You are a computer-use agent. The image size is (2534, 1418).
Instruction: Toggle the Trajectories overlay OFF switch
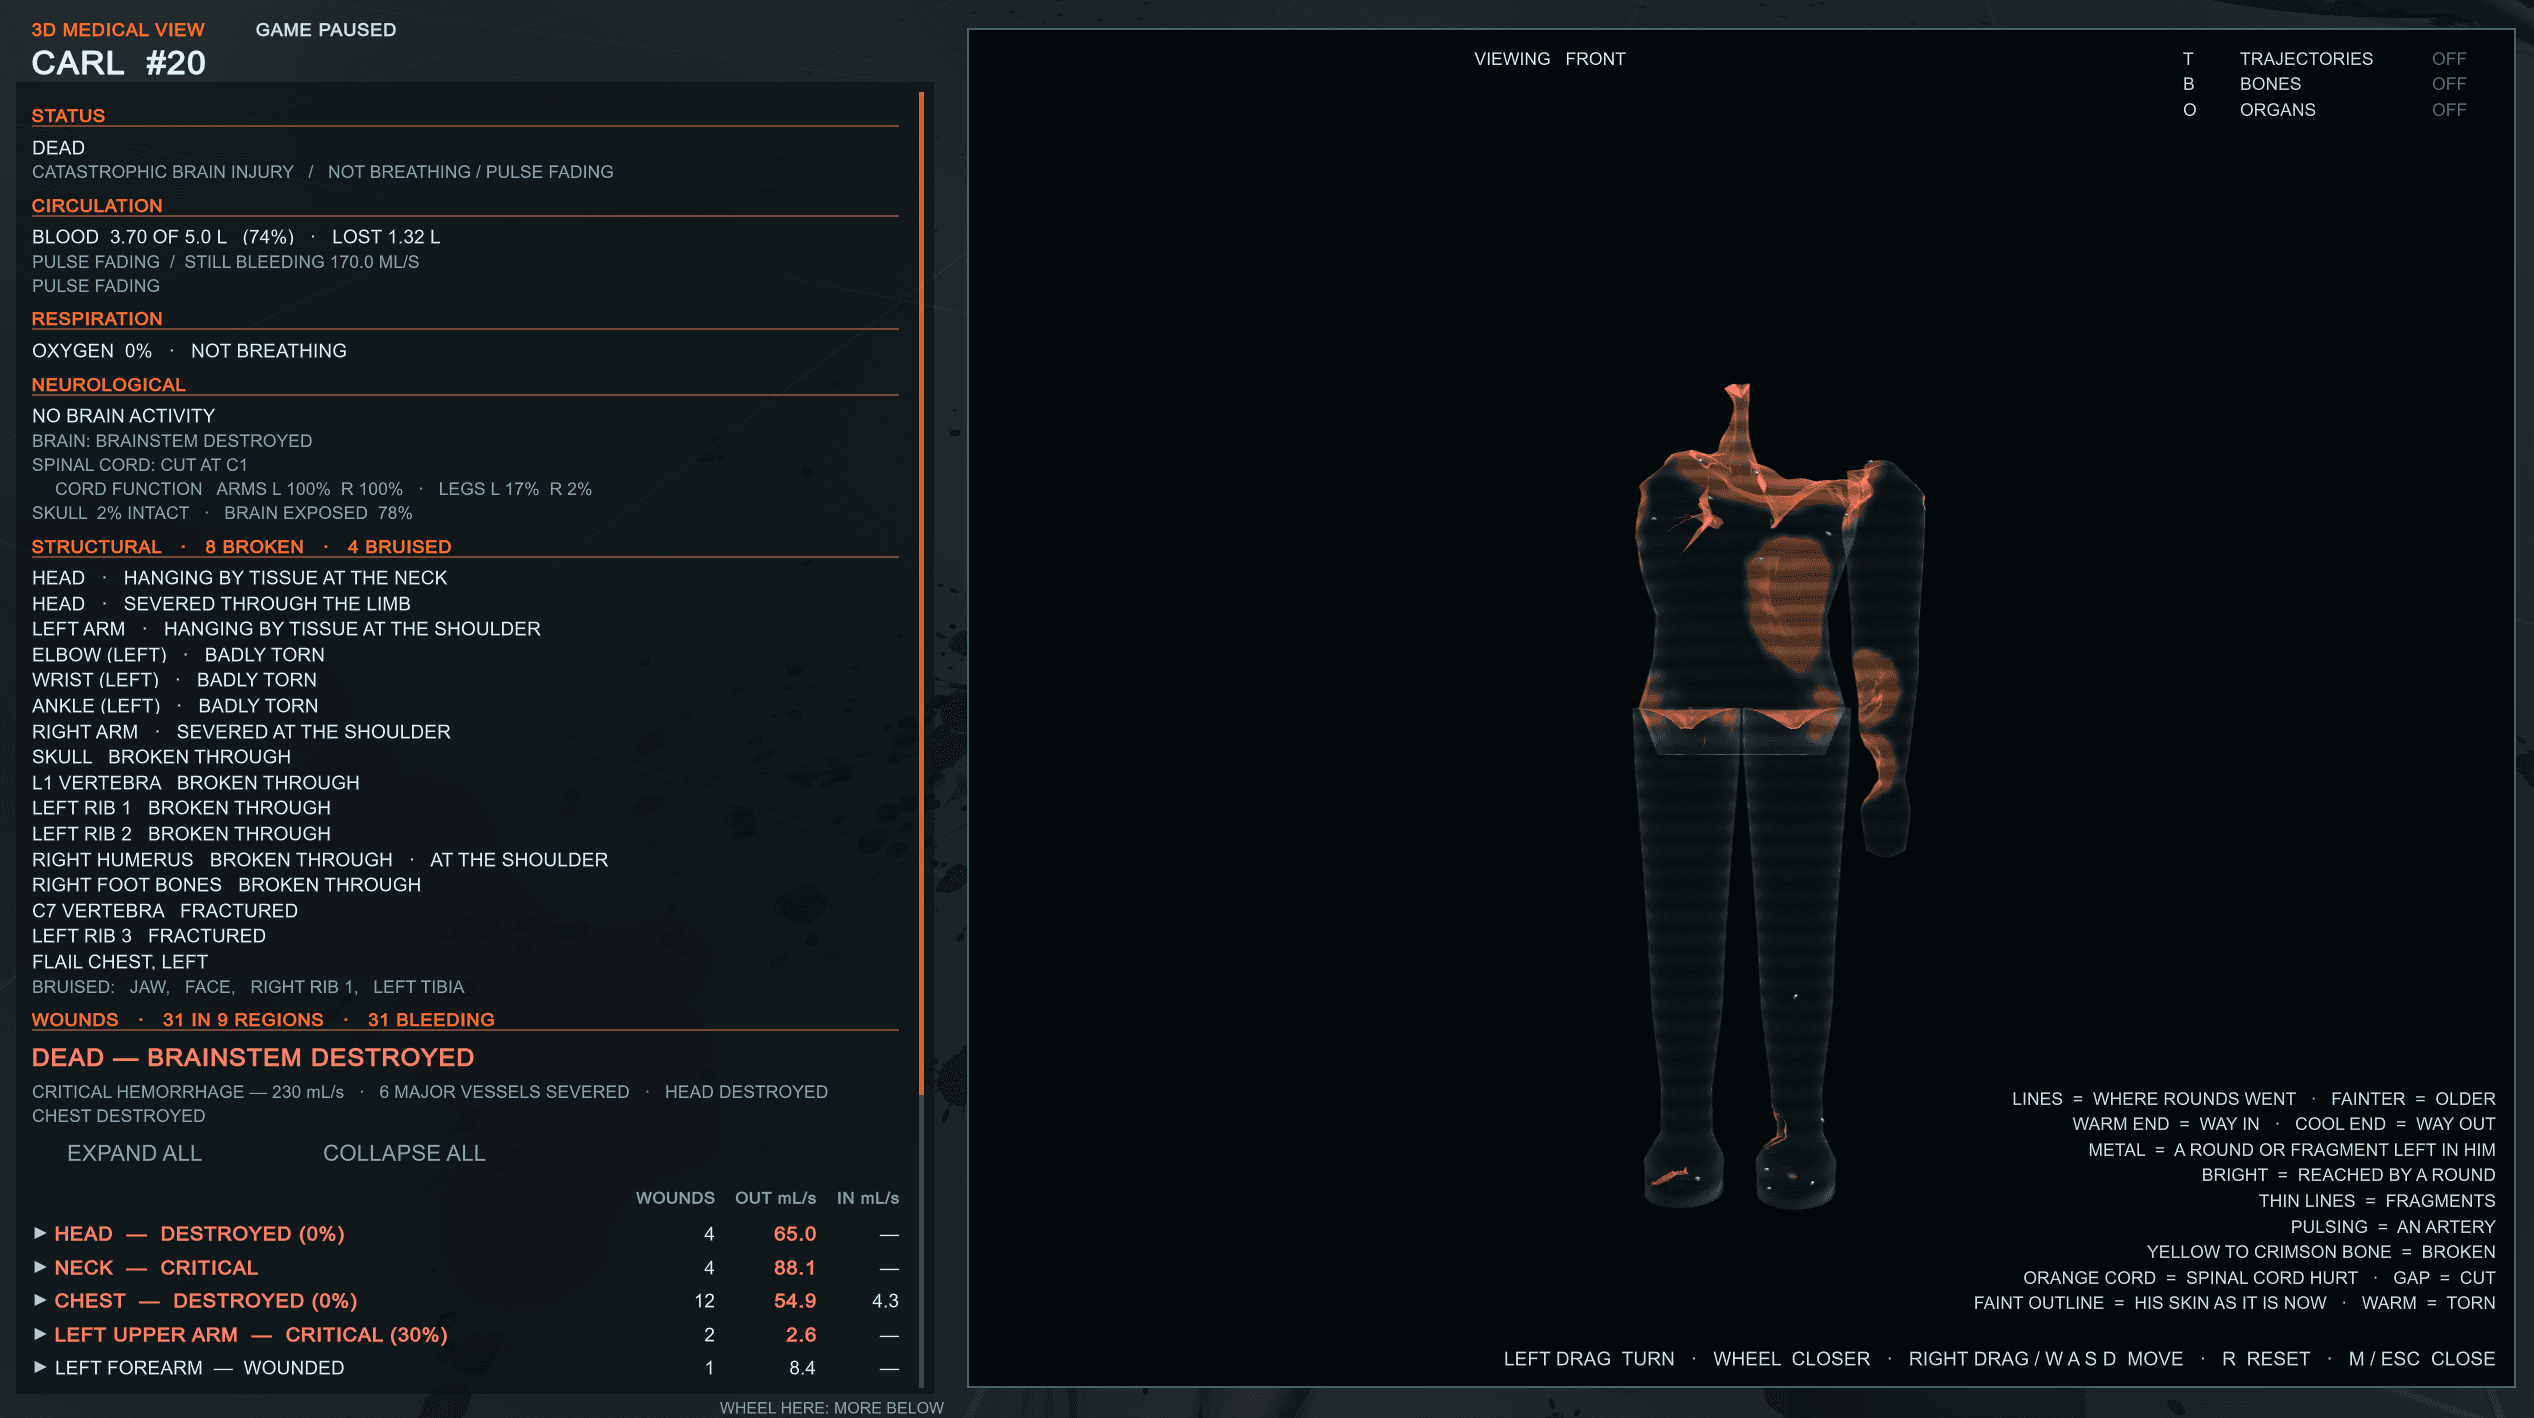[x=2448, y=59]
